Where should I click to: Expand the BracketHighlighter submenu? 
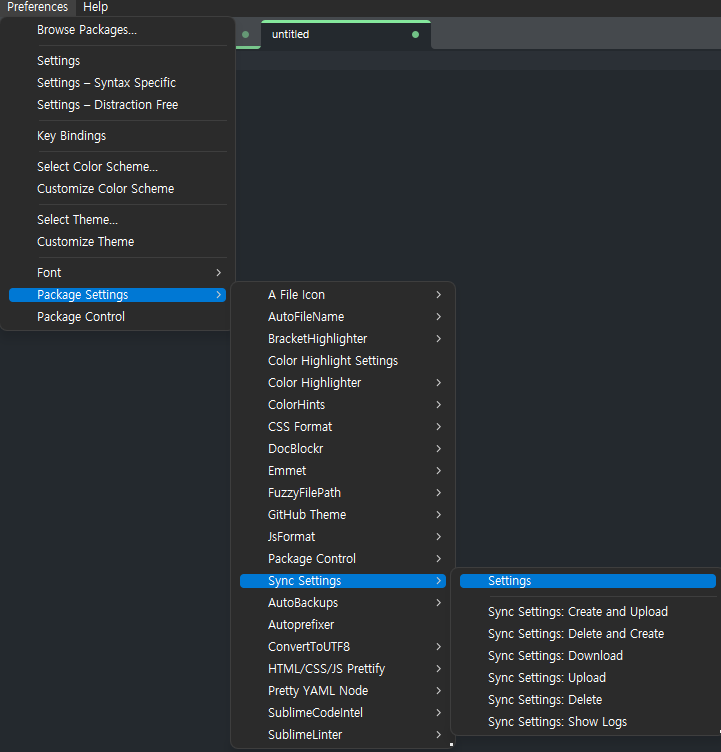tap(343, 339)
